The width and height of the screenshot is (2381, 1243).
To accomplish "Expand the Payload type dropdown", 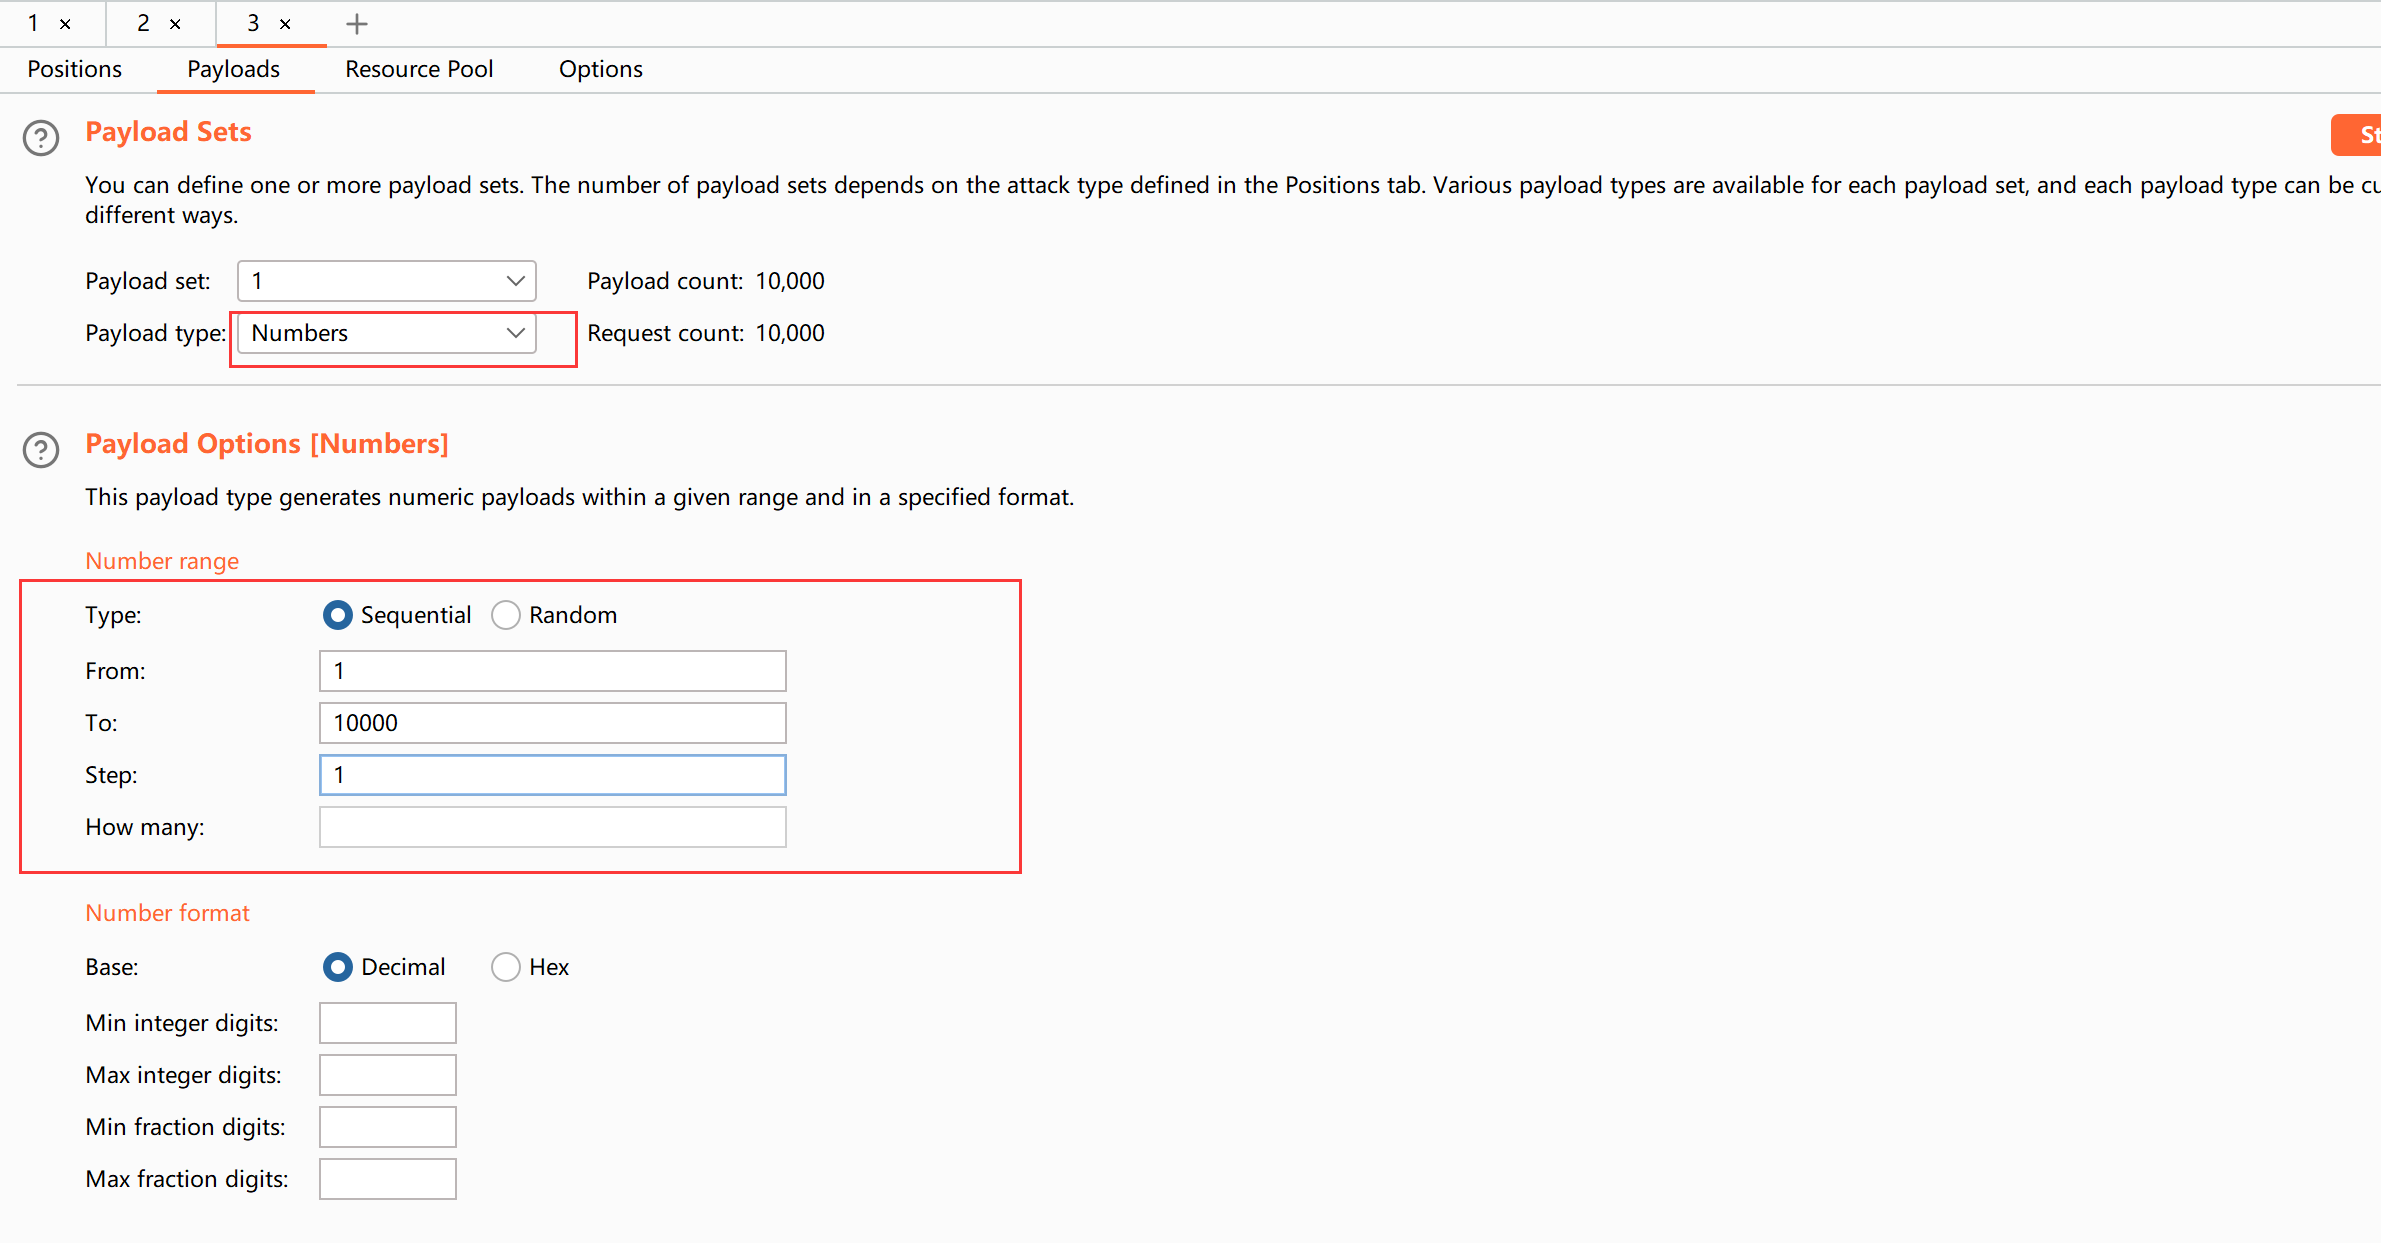I will pyautogui.click(x=387, y=333).
